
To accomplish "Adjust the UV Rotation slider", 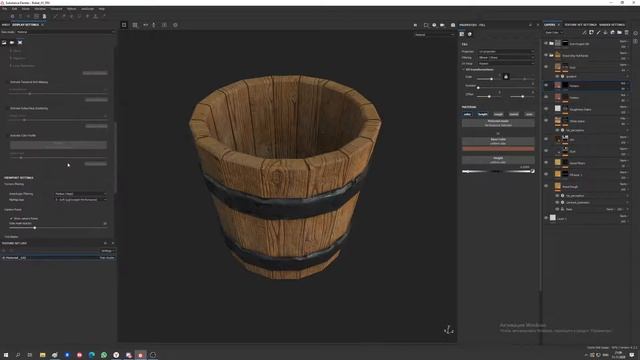I will click(505, 88).
